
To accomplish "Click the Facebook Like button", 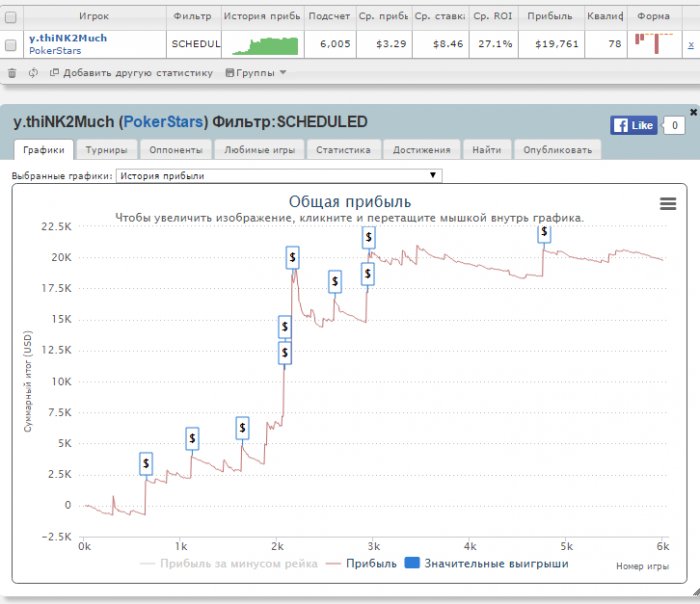I will 634,125.
